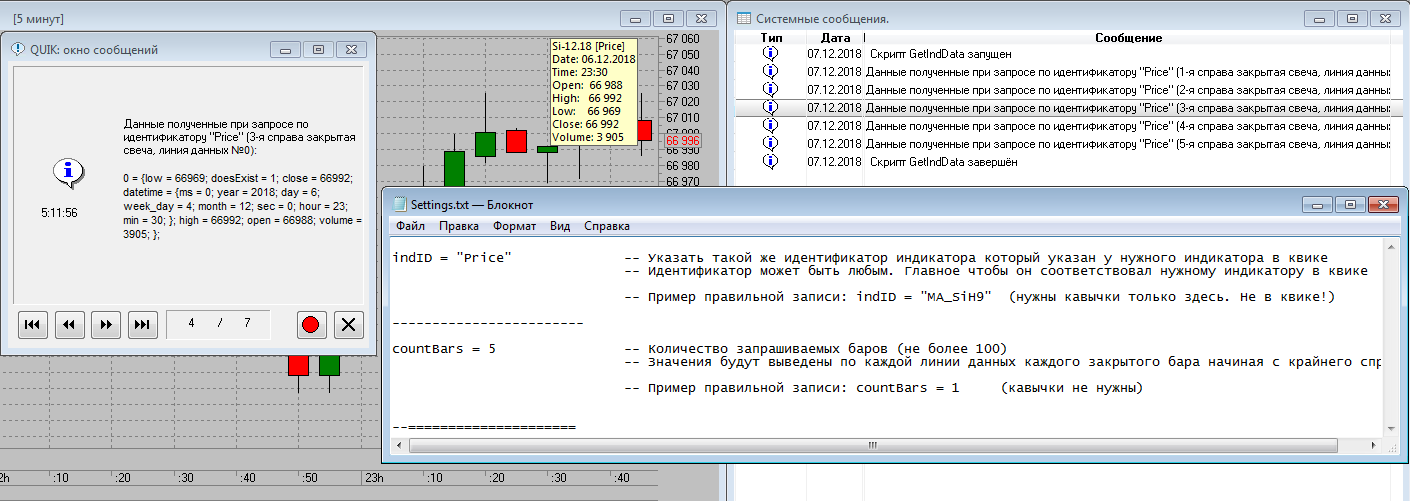This screenshot has height=501, width=1410.
Task: Select the 'Скрипт GetIndData завершён' message row
Action: coord(1063,162)
